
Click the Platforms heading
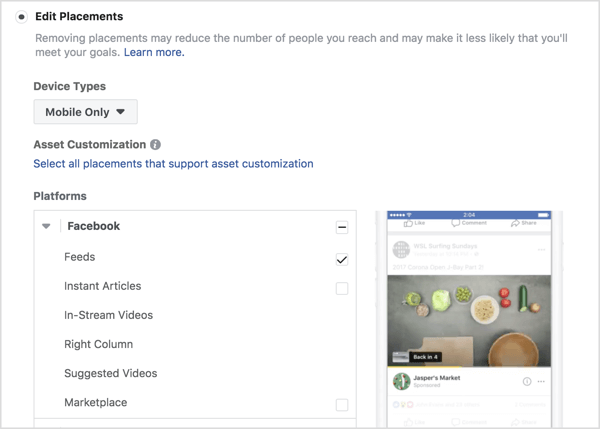[x=60, y=196]
